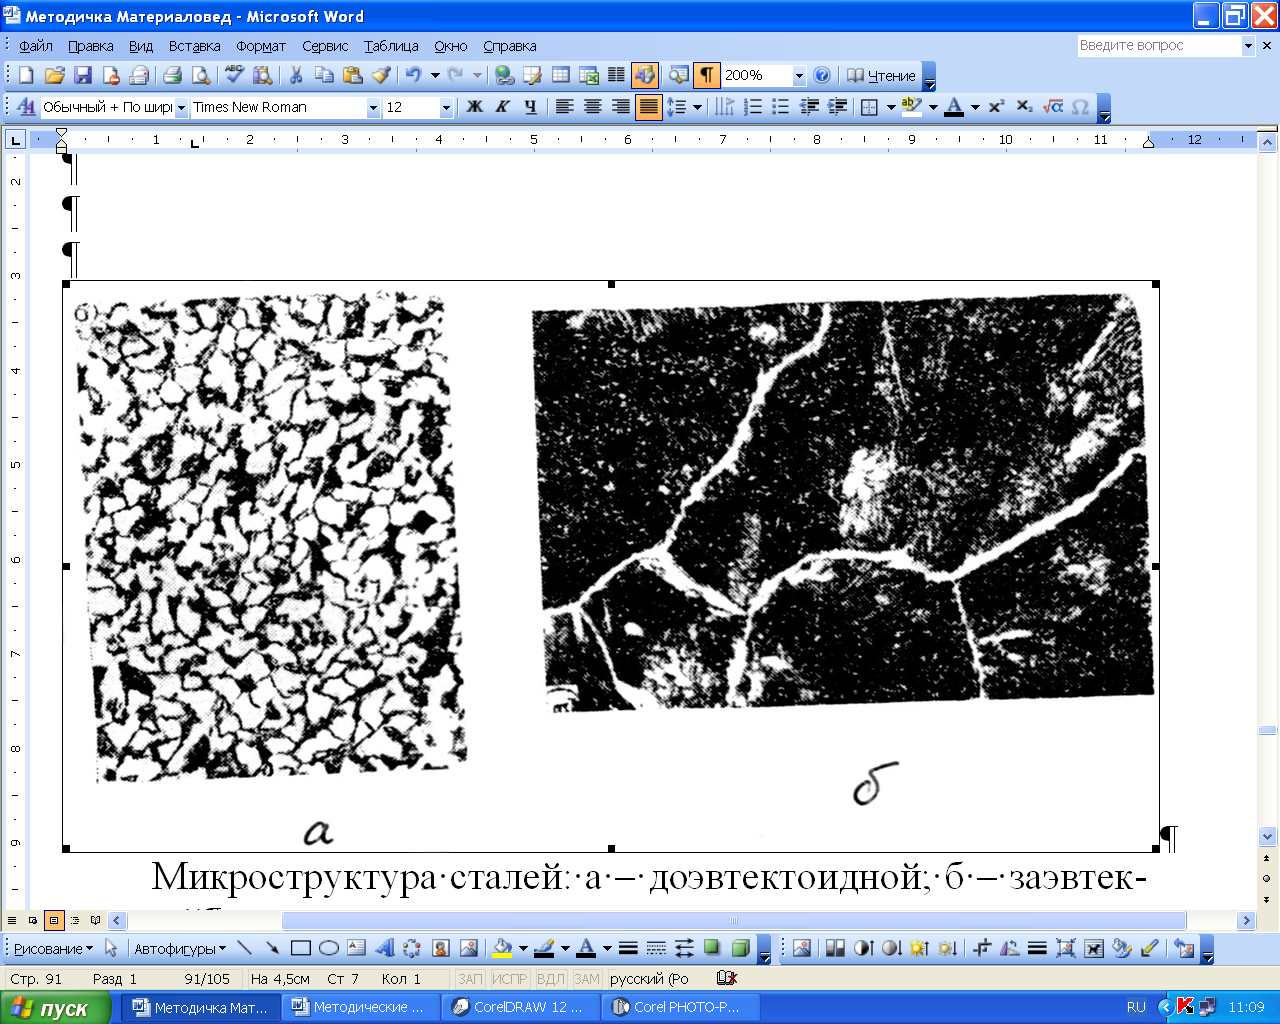
Task: Open the Справка menu
Action: click(x=510, y=46)
